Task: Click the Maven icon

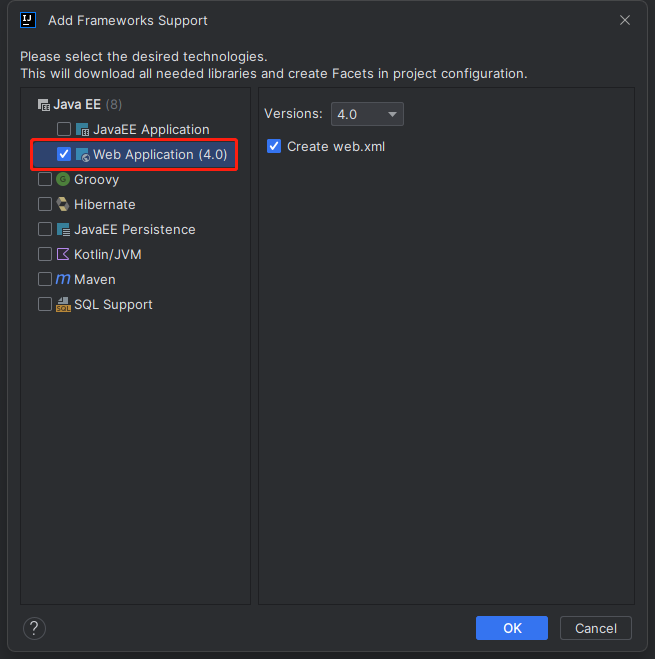Action: [x=63, y=280]
